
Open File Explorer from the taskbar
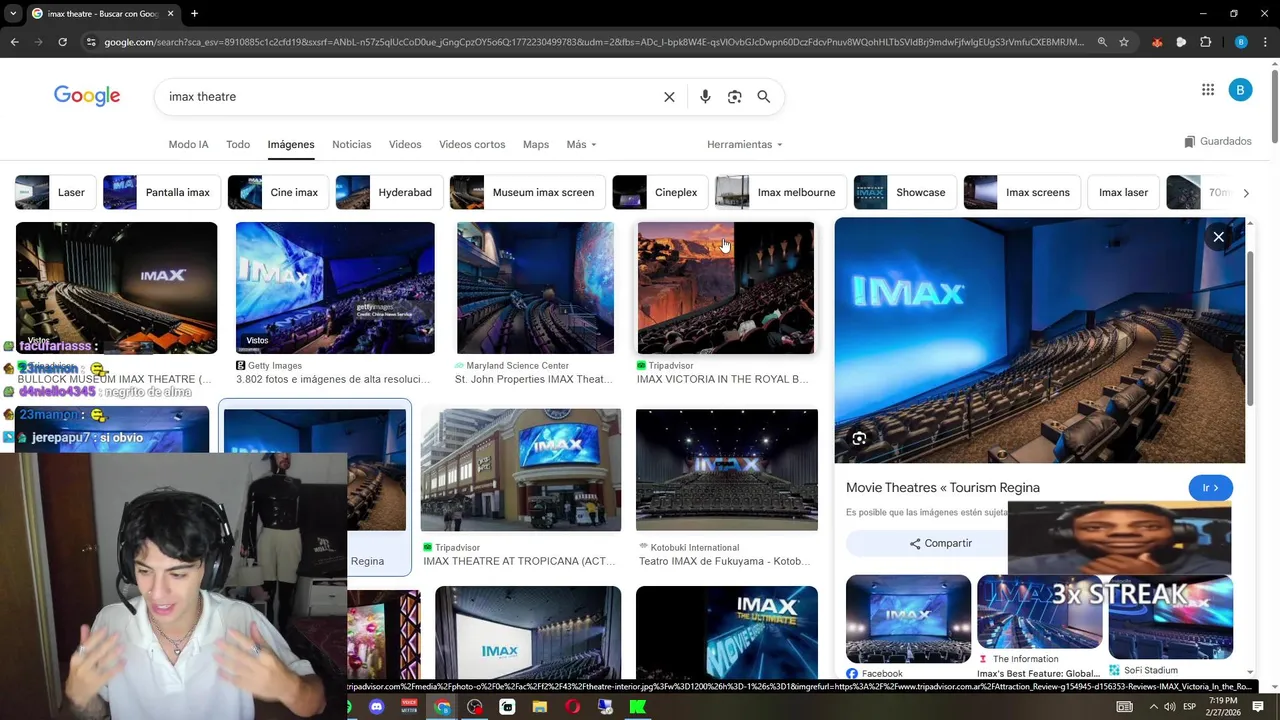pos(540,707)
